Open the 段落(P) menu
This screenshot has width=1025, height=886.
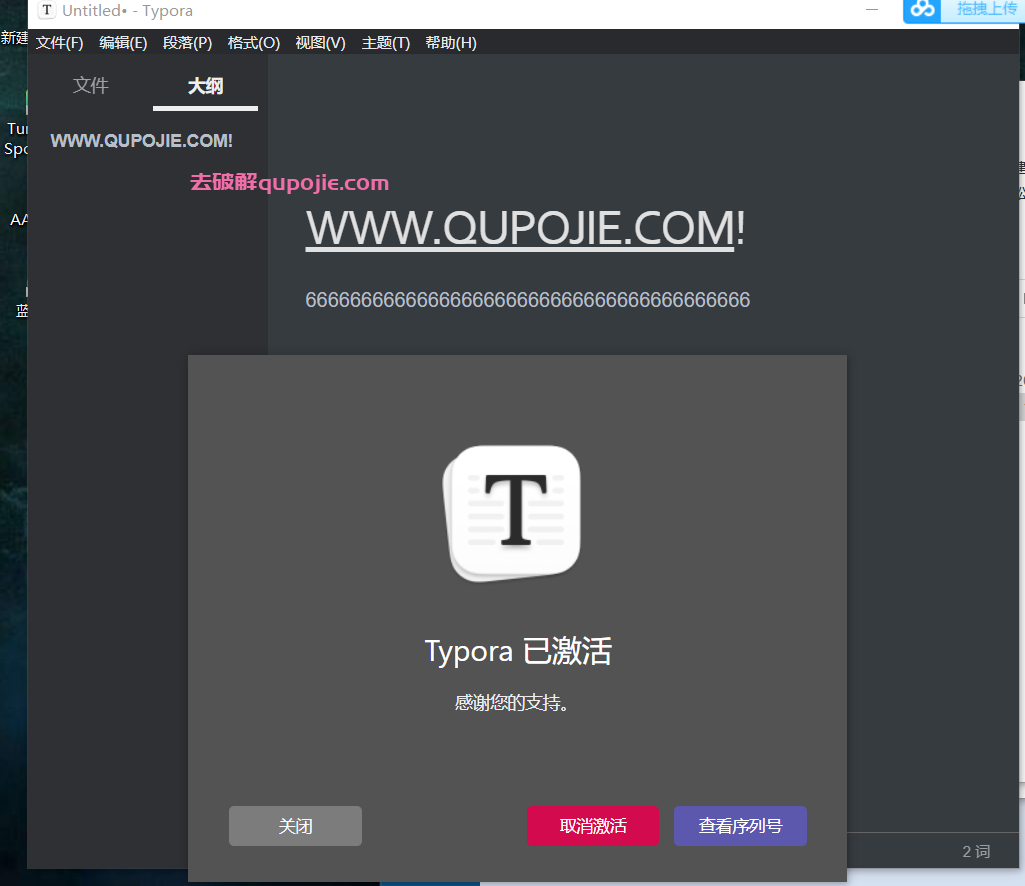[x=188, y=43]
